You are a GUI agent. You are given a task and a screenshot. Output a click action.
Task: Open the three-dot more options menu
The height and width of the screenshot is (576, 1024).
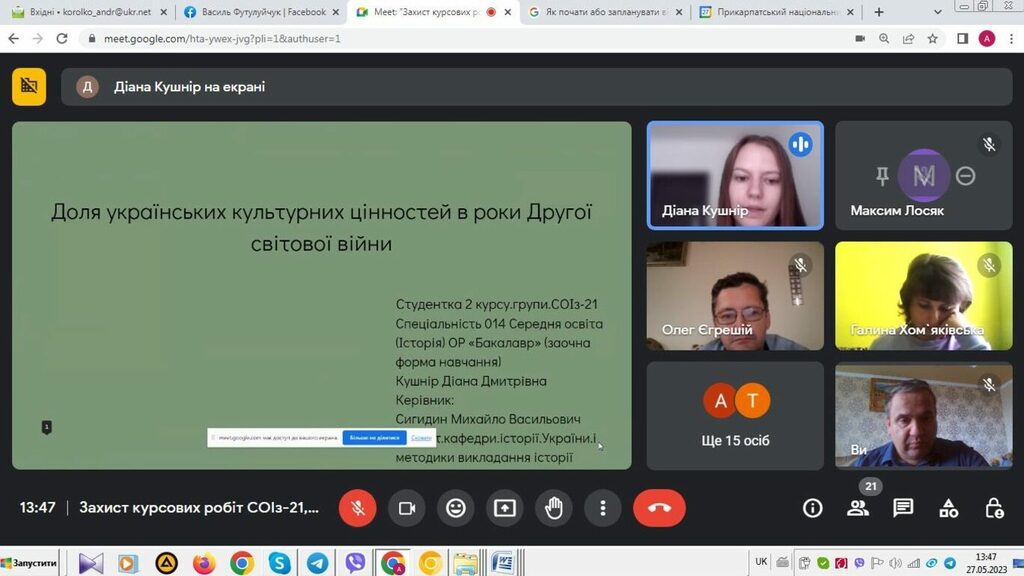(603, 508)
